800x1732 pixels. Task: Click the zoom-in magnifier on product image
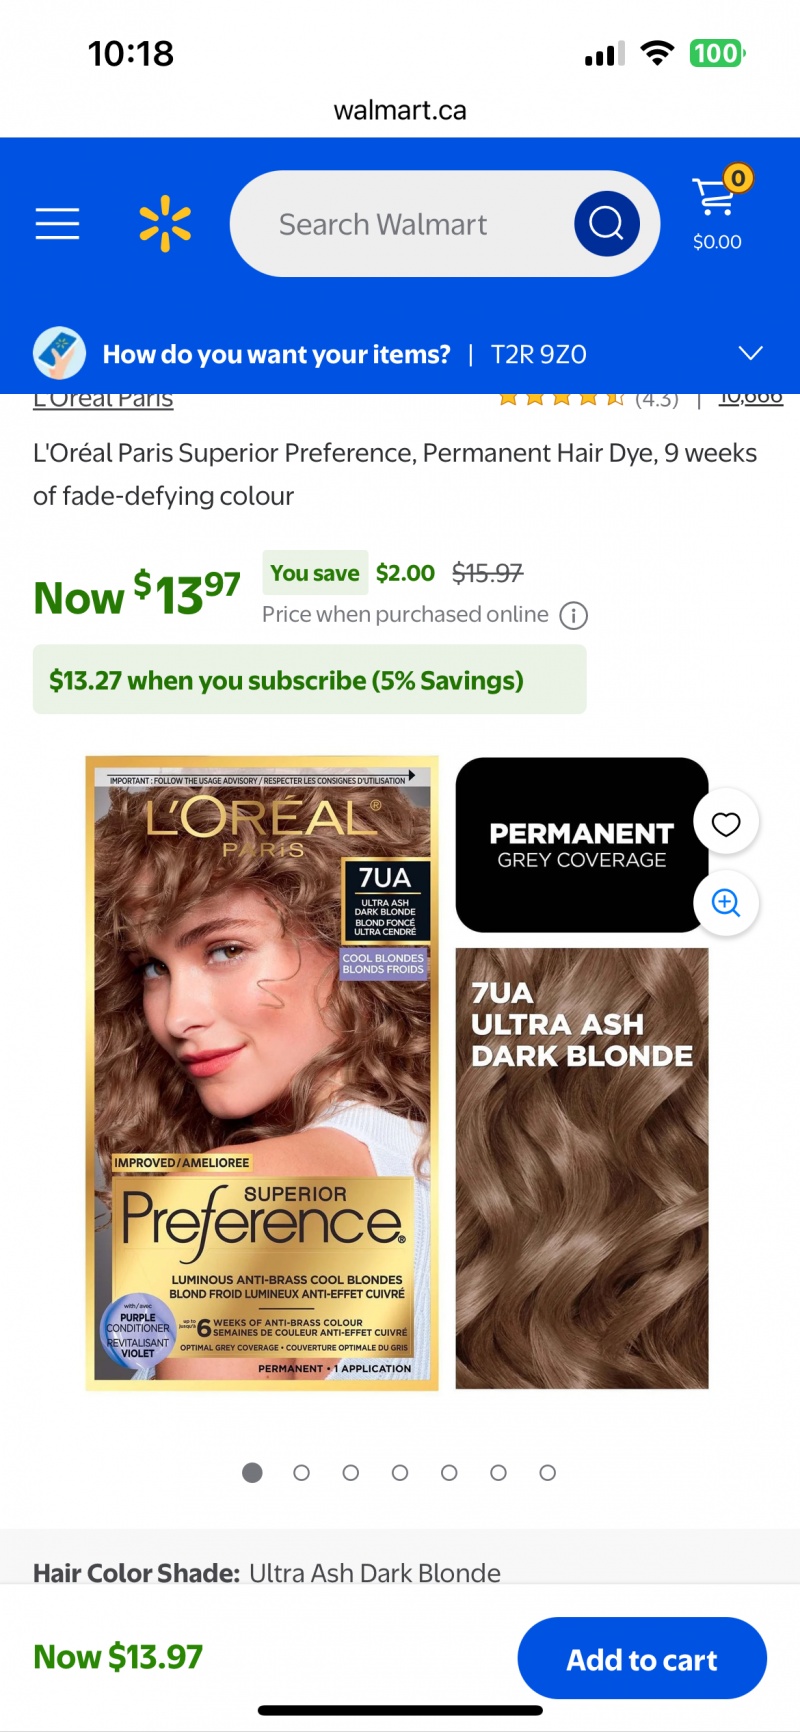(x=726, y=903)
